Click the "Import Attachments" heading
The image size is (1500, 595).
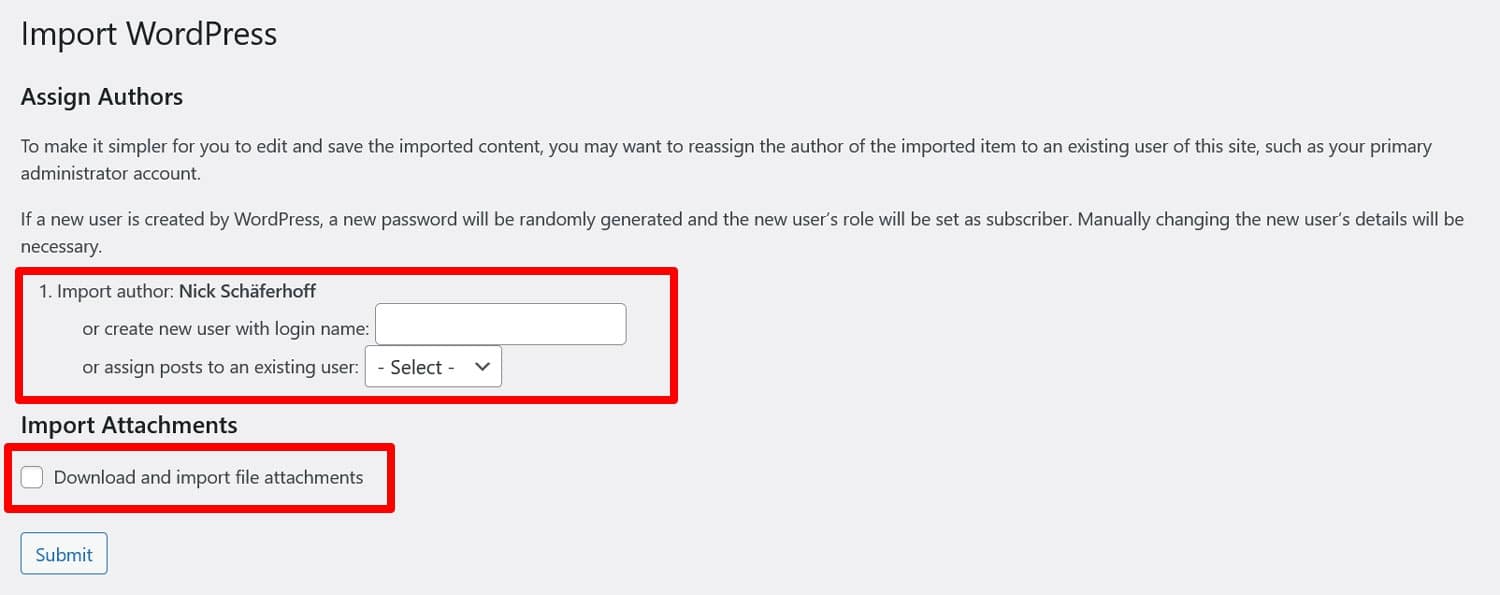pyautogui.click(x=129, y=425)
